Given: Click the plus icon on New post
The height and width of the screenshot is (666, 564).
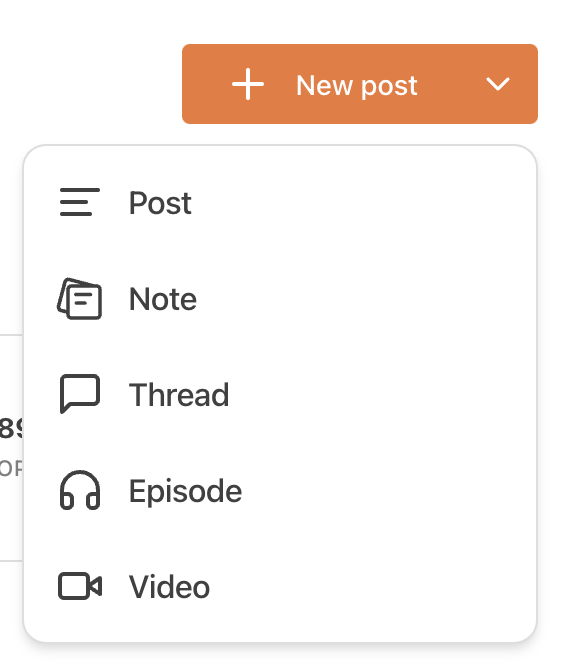Looking at the screenshot, I should pos(248,84).
